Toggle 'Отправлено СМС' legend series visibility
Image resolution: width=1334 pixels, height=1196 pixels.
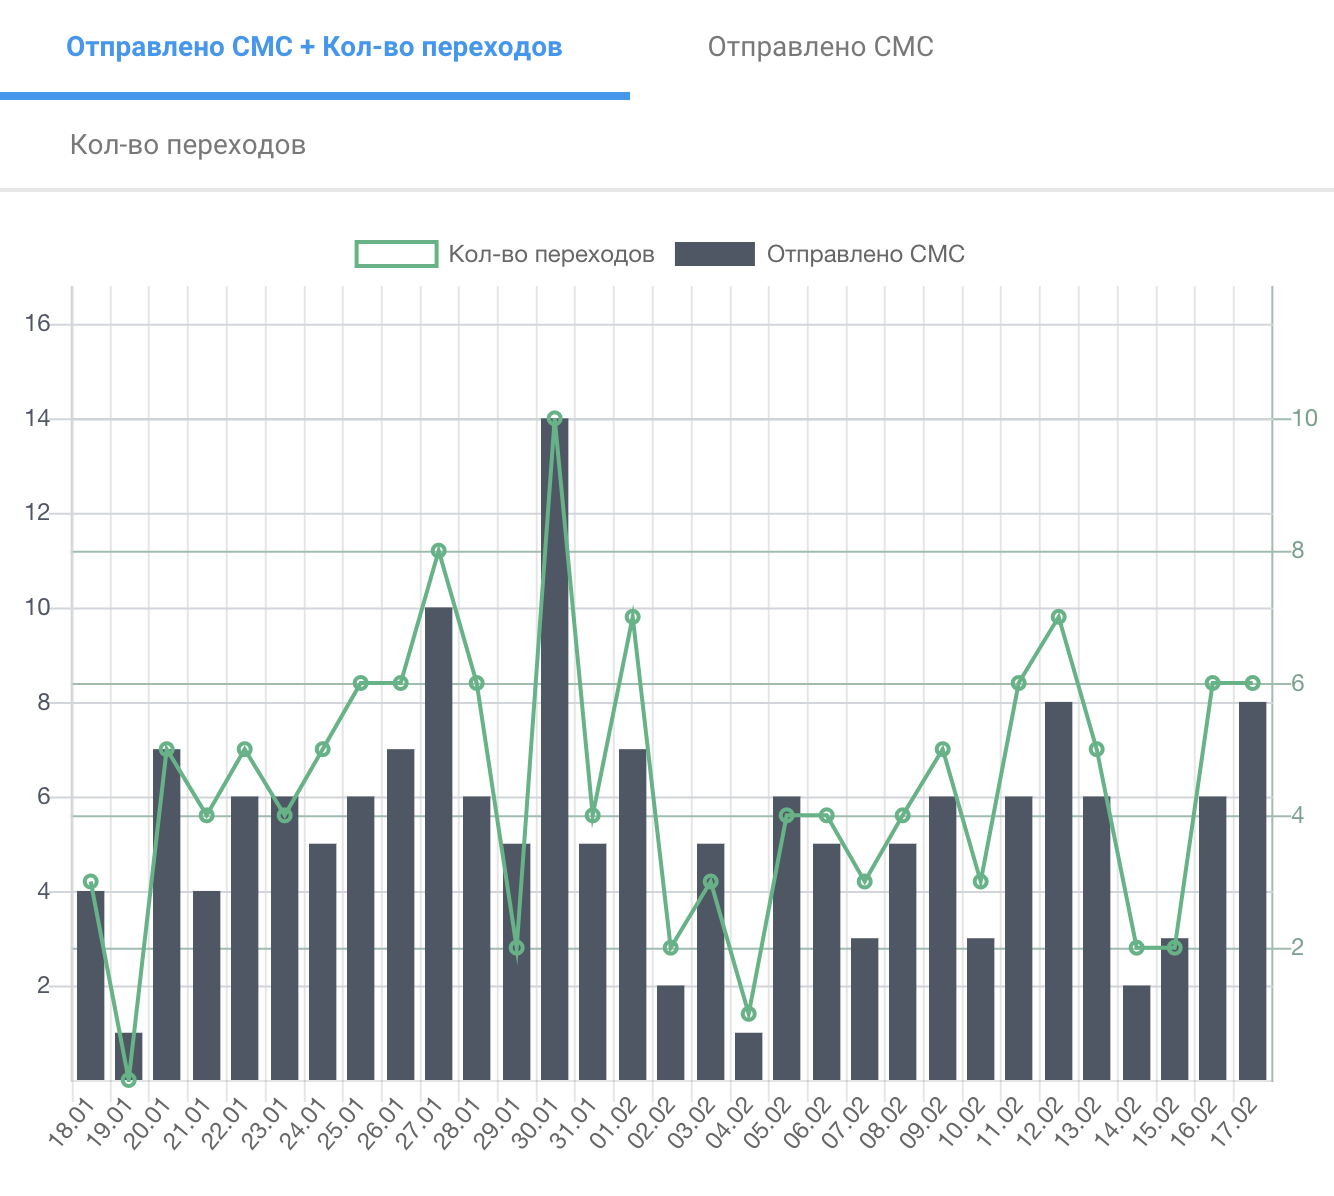point(865,254)
